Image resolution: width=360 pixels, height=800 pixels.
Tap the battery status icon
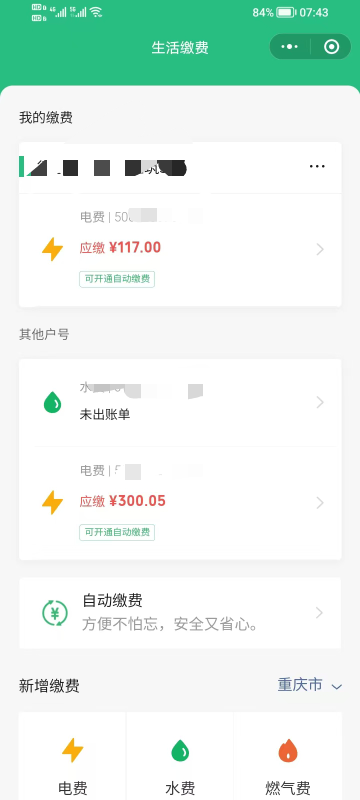tap(286, 12)
